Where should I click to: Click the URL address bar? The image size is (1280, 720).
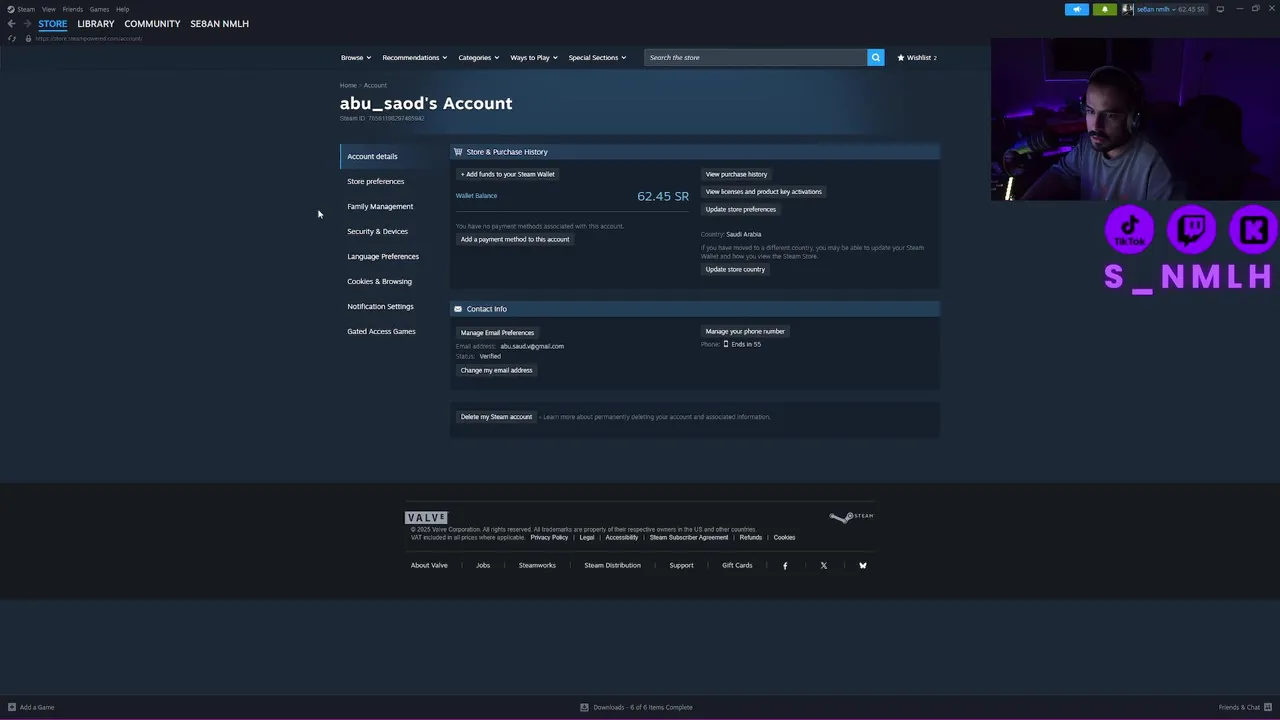[x=89, y=38]
